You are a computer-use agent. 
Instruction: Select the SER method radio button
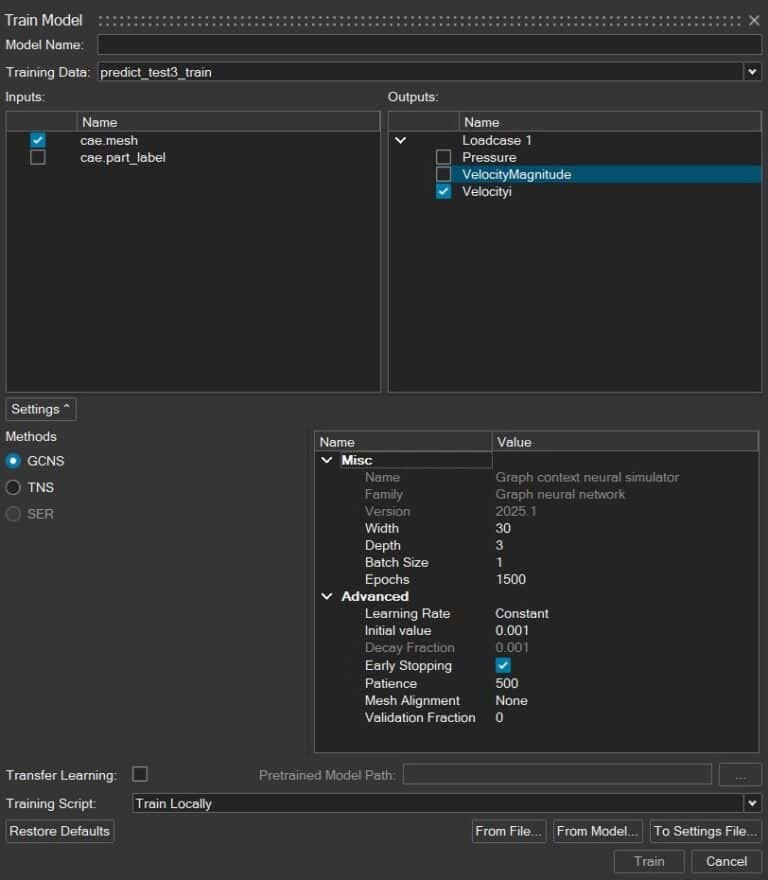click(13, 514)
